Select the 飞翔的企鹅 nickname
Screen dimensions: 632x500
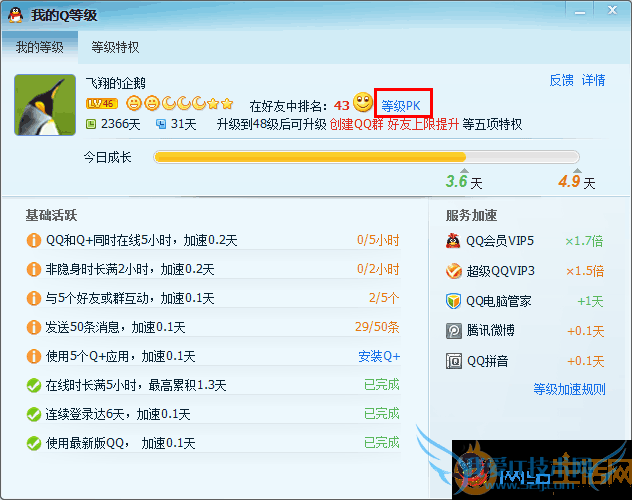click(116, 83)
